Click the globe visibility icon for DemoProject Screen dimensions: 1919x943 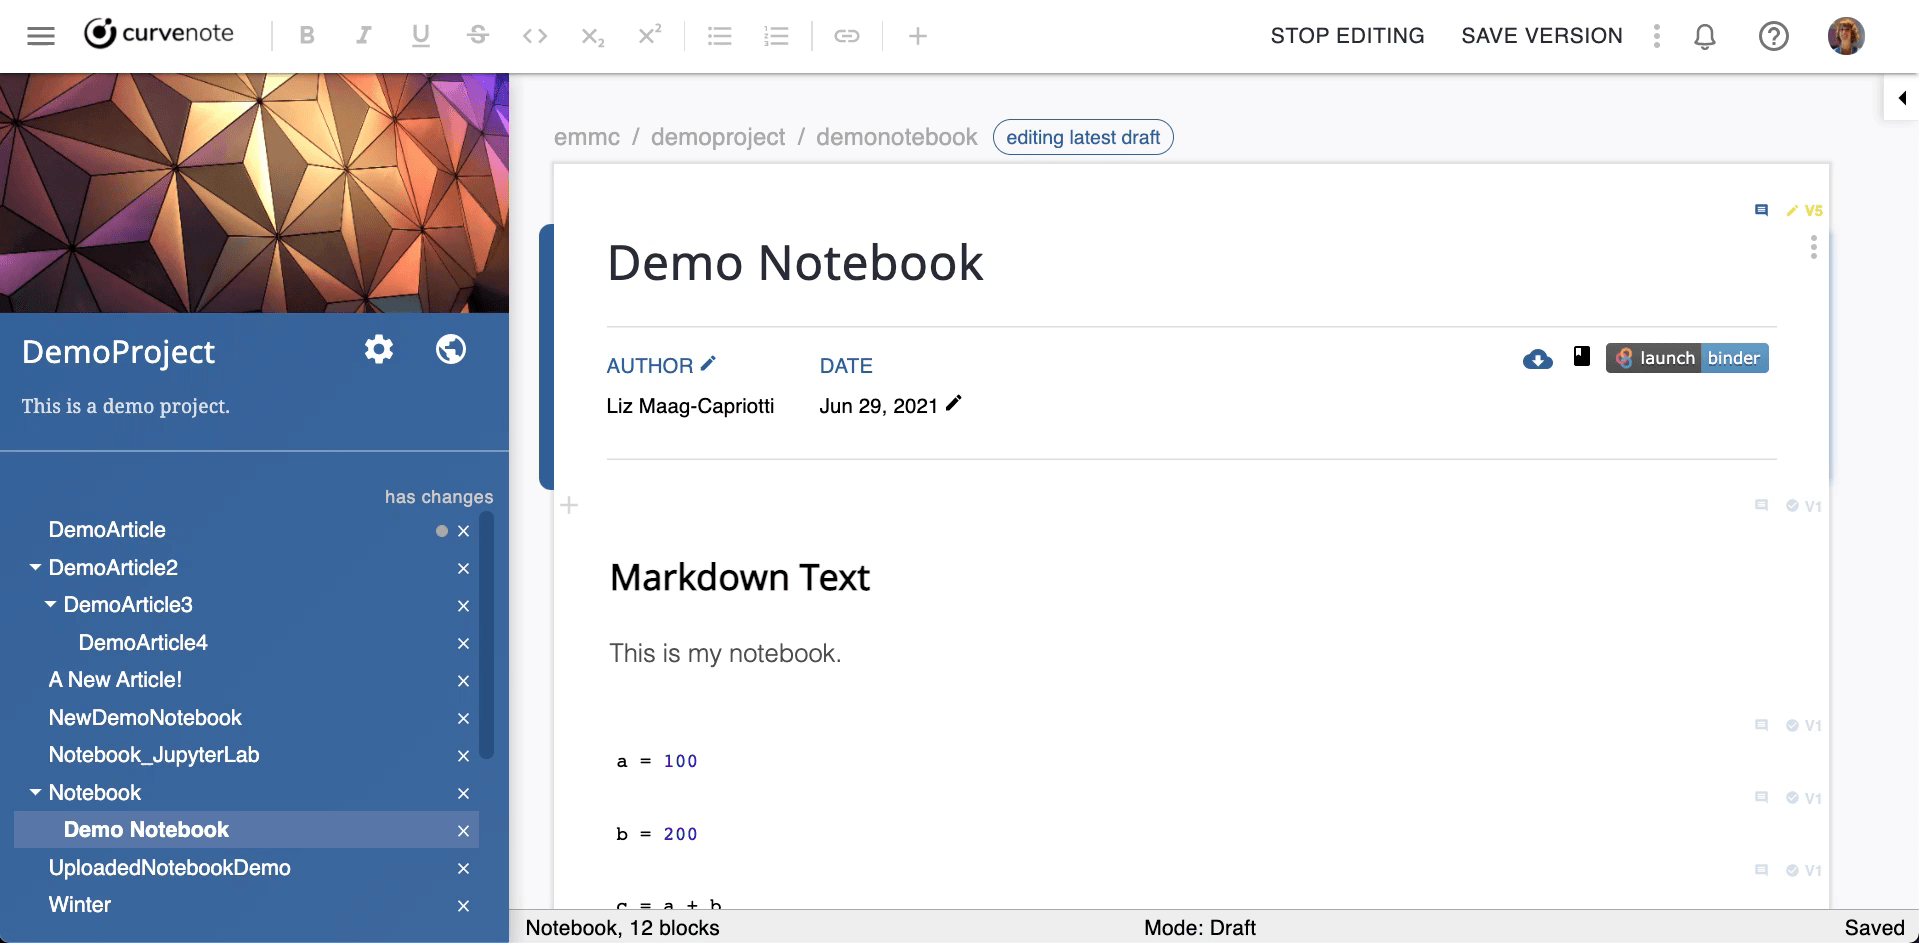(451, 350)
